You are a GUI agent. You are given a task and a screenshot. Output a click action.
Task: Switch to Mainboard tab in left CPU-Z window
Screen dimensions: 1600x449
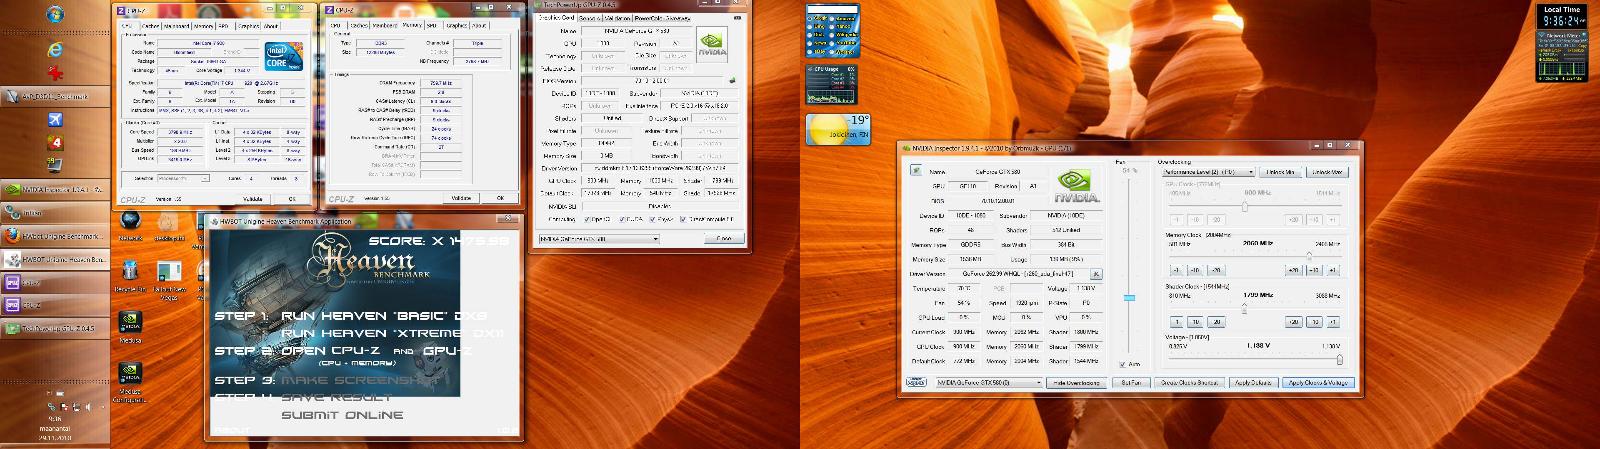tap(176, 26)
